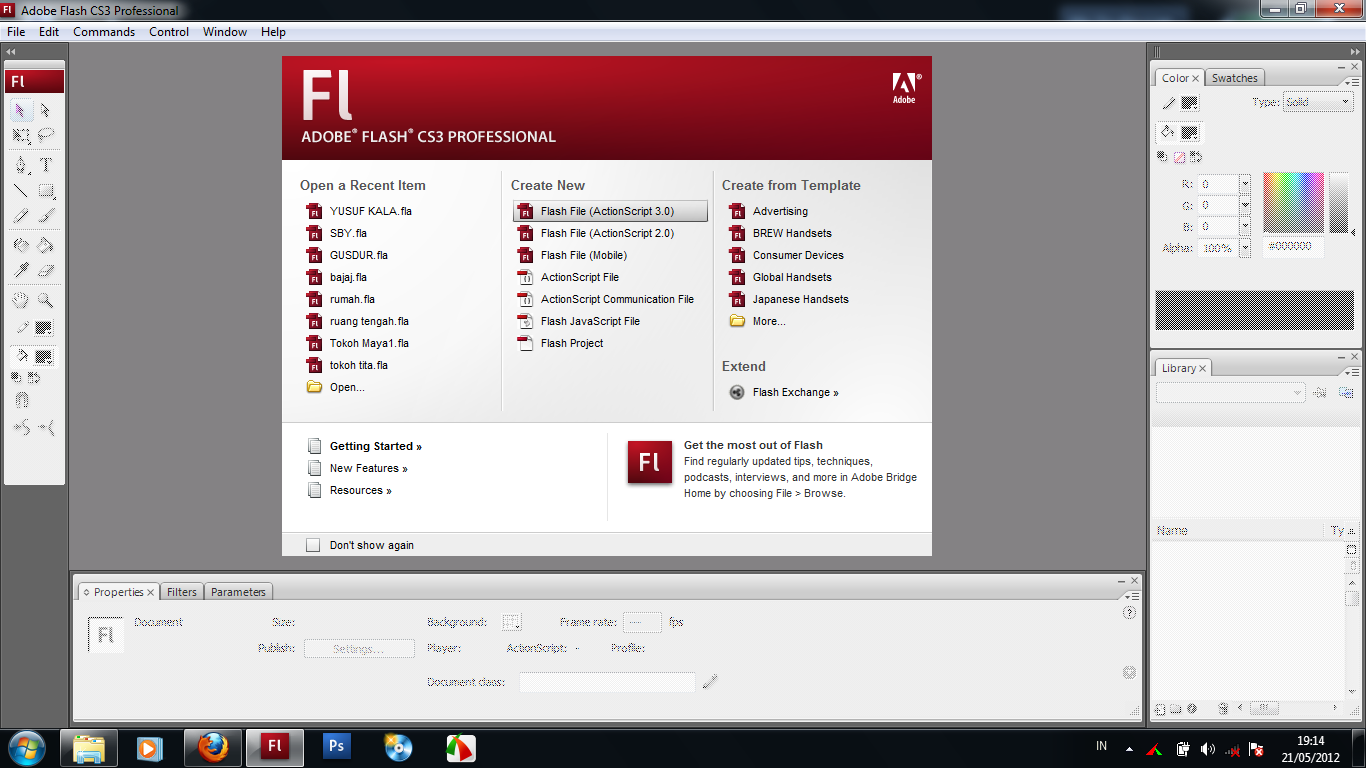Open the File menu
This screenshot has height=768, width=1366.
[16, 32]
